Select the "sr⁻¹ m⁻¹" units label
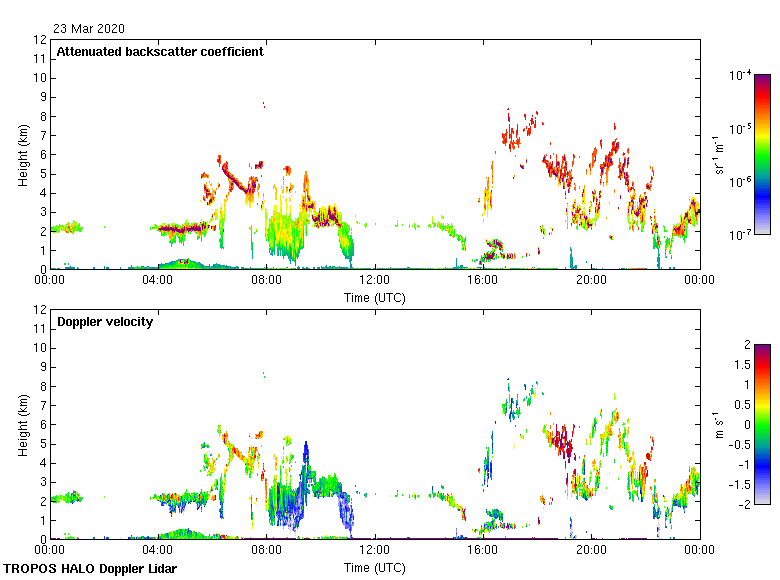 (720, 155)
